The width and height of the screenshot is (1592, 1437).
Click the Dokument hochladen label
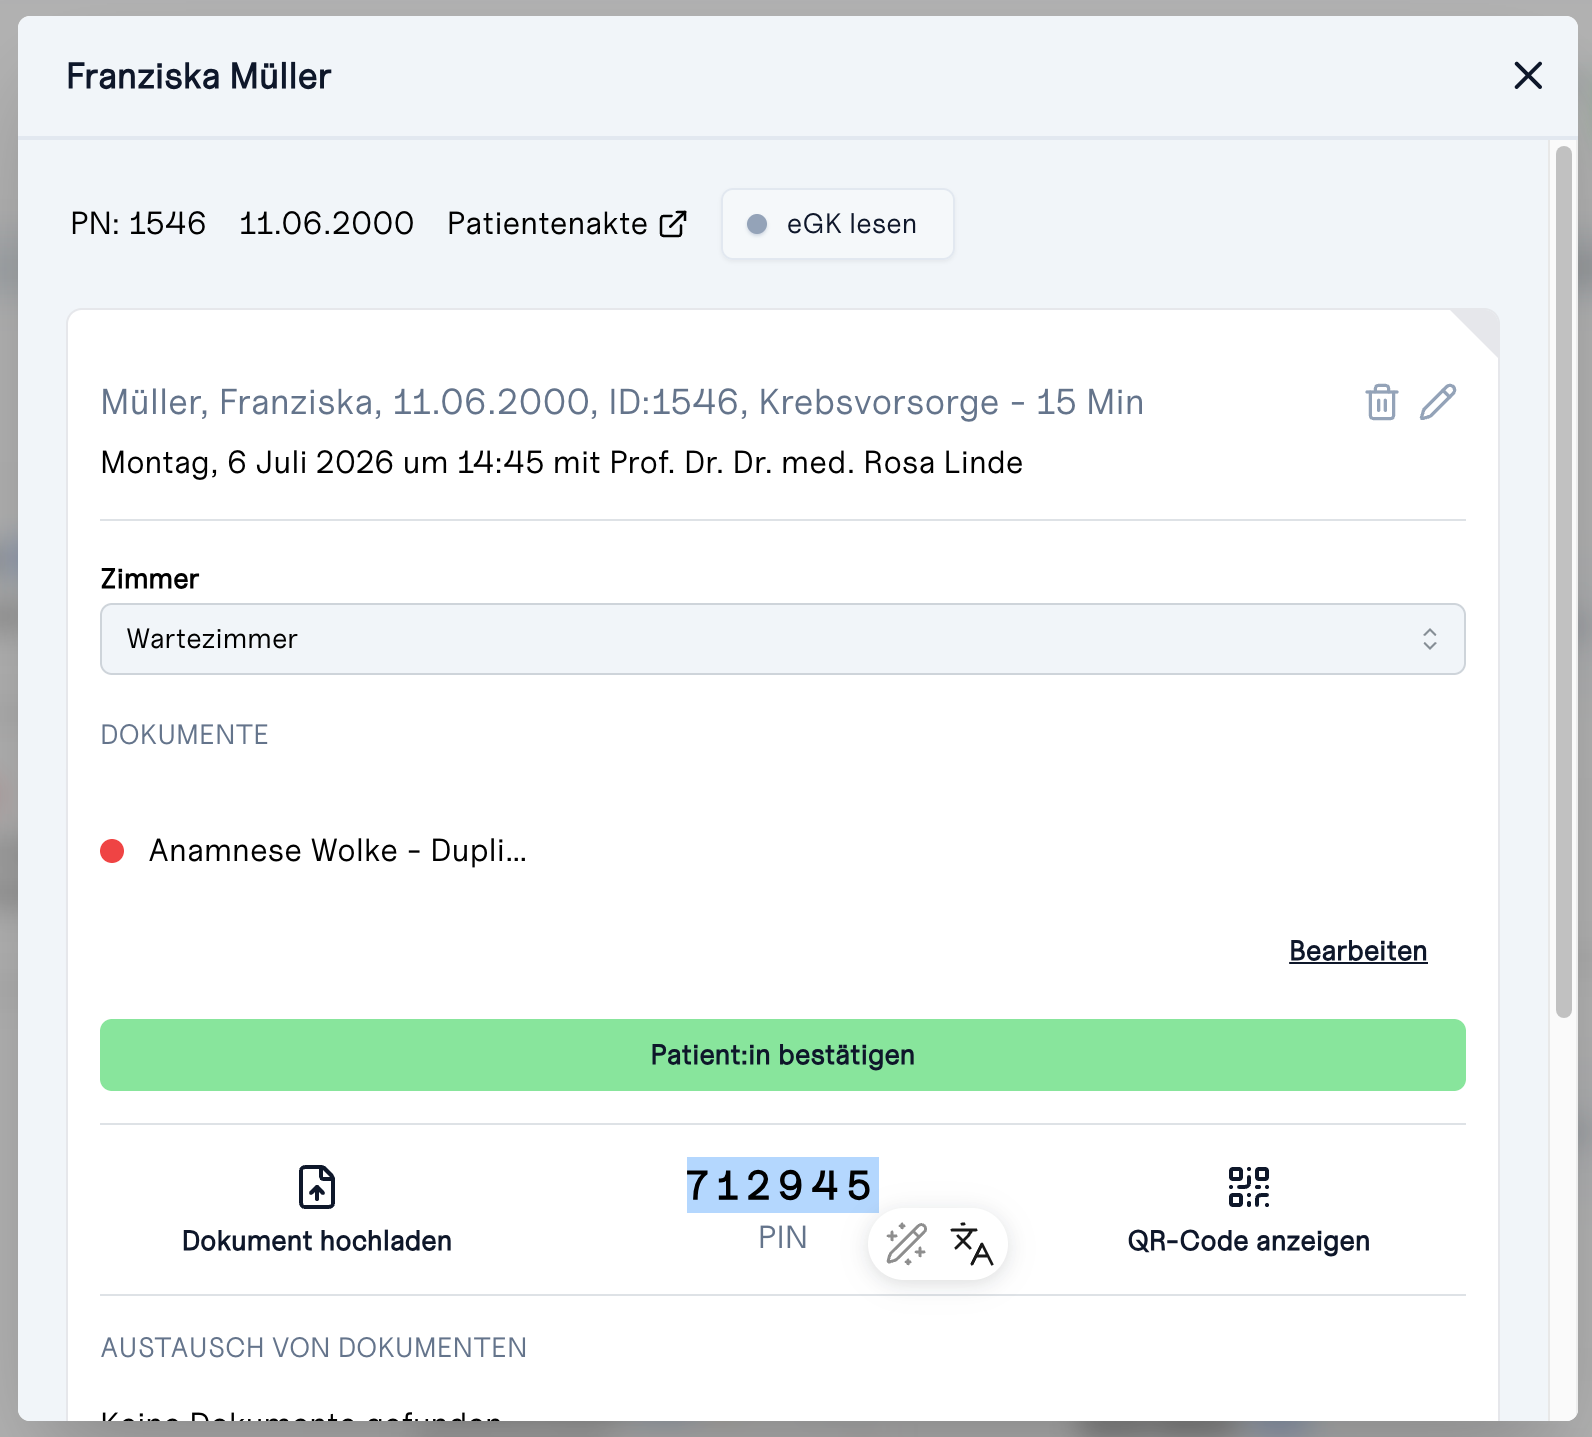pyautogui.click(x=317, y=1241)
